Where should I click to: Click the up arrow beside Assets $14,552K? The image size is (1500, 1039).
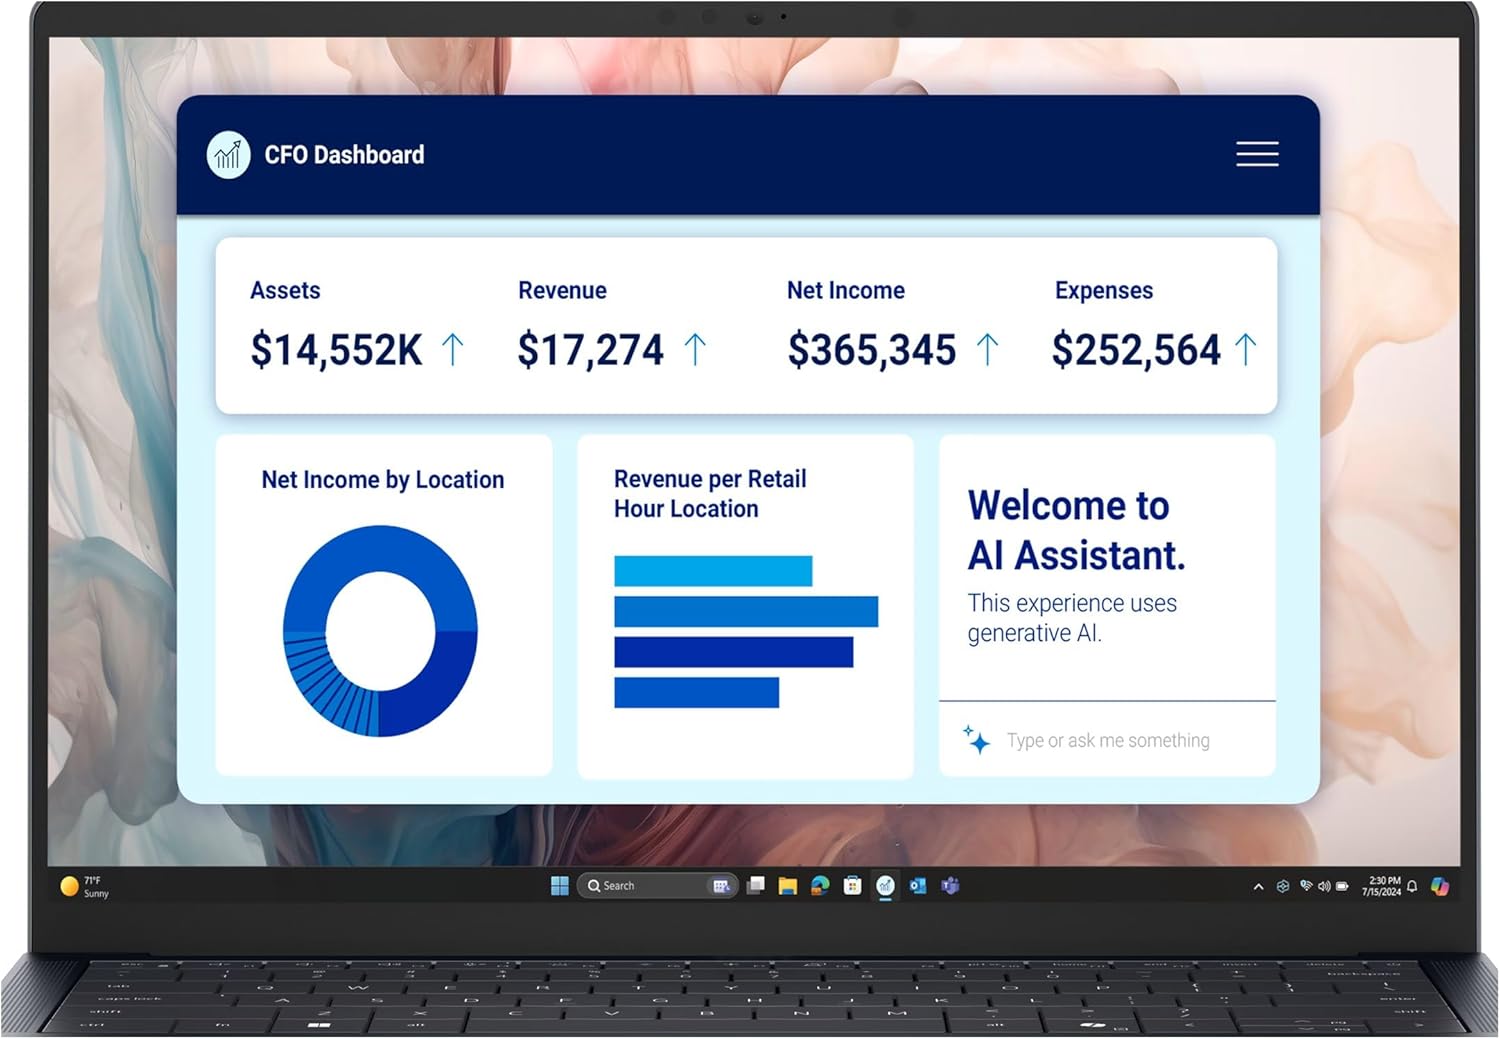tap(452, 350)
